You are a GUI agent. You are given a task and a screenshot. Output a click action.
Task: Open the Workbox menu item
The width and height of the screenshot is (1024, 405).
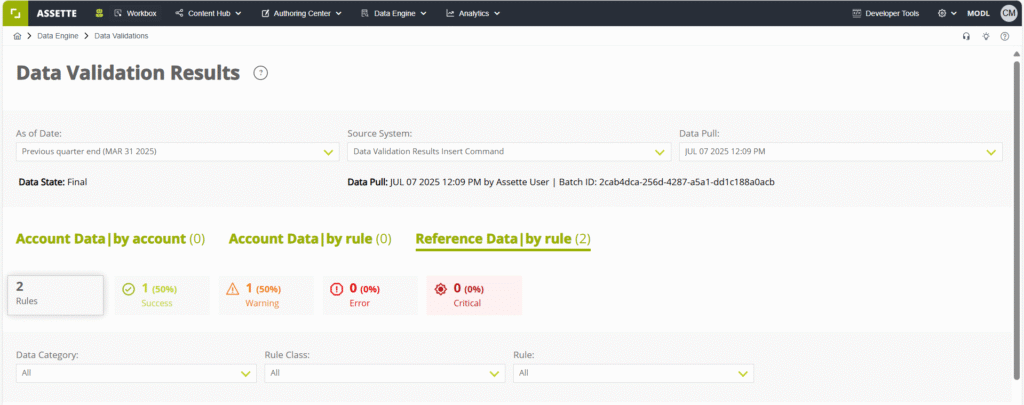click(136, 13)
